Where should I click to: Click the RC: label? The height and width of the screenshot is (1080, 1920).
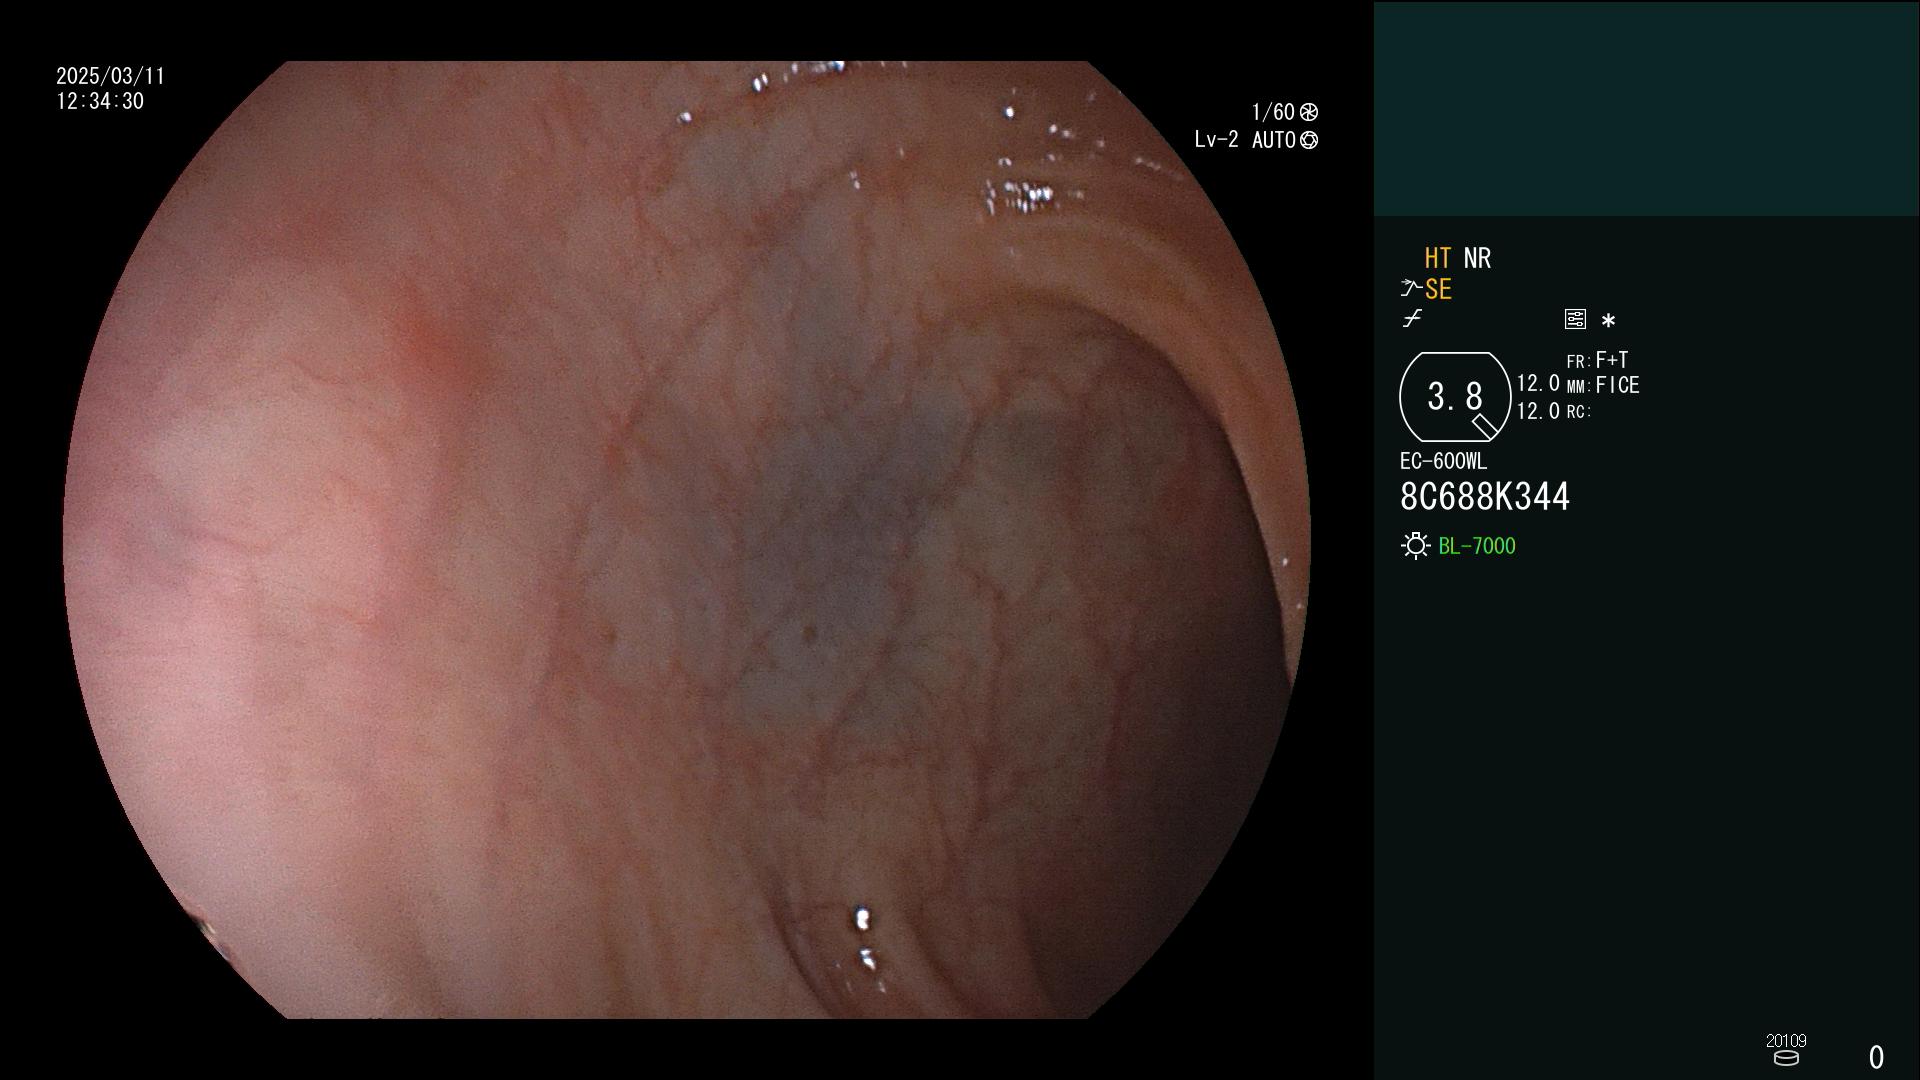[x=1578, y=412]
